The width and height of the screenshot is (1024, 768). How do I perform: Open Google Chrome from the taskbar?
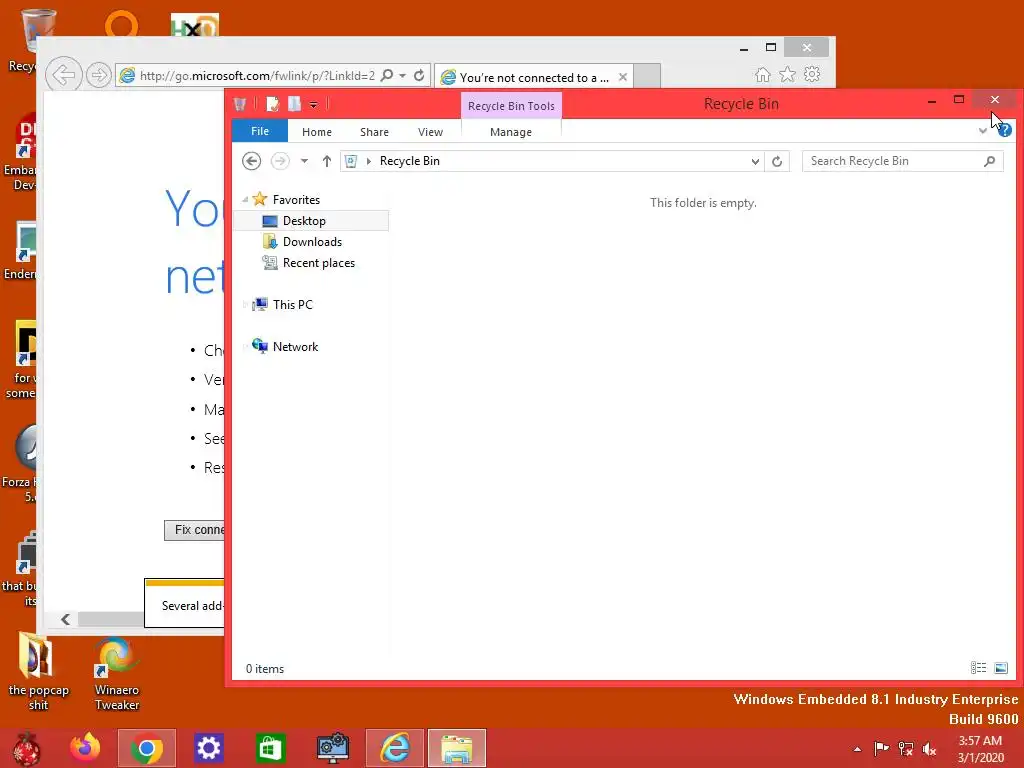[146, 748]
